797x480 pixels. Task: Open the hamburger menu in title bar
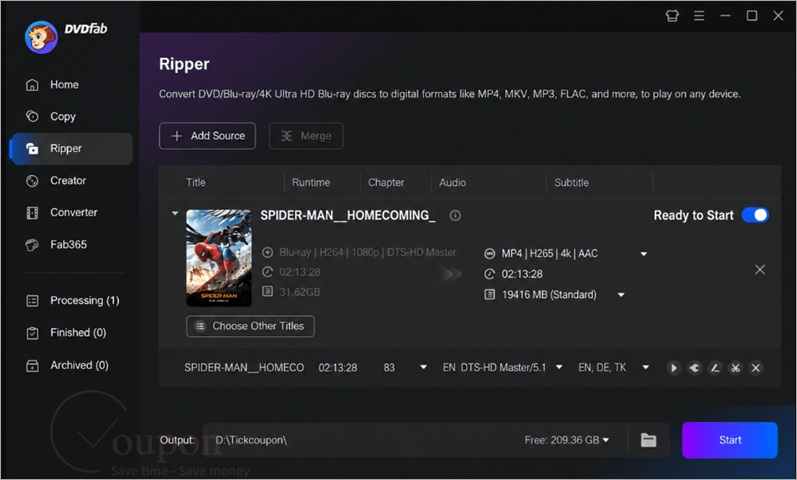[699, 16]
